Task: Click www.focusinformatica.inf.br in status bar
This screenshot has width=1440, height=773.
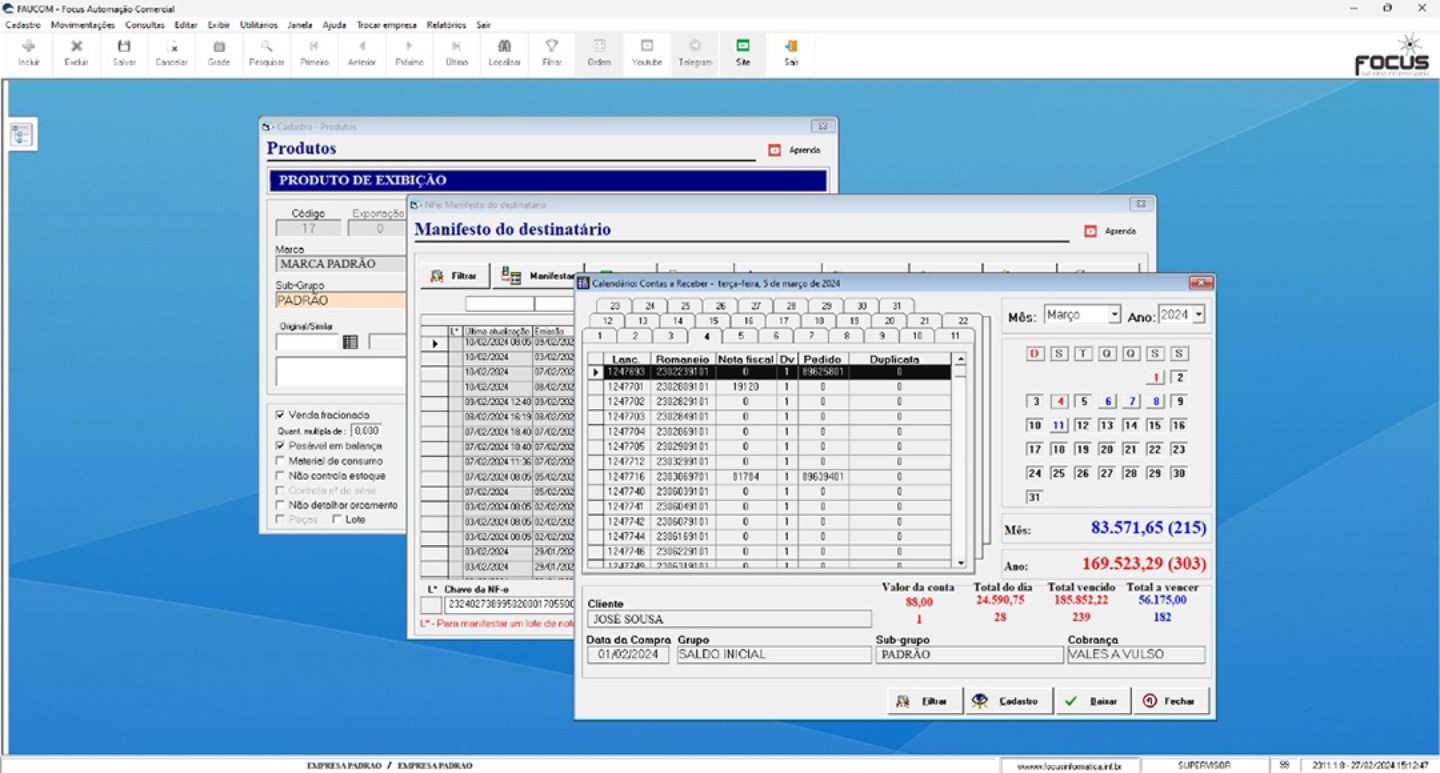Action: (1069, 766)
